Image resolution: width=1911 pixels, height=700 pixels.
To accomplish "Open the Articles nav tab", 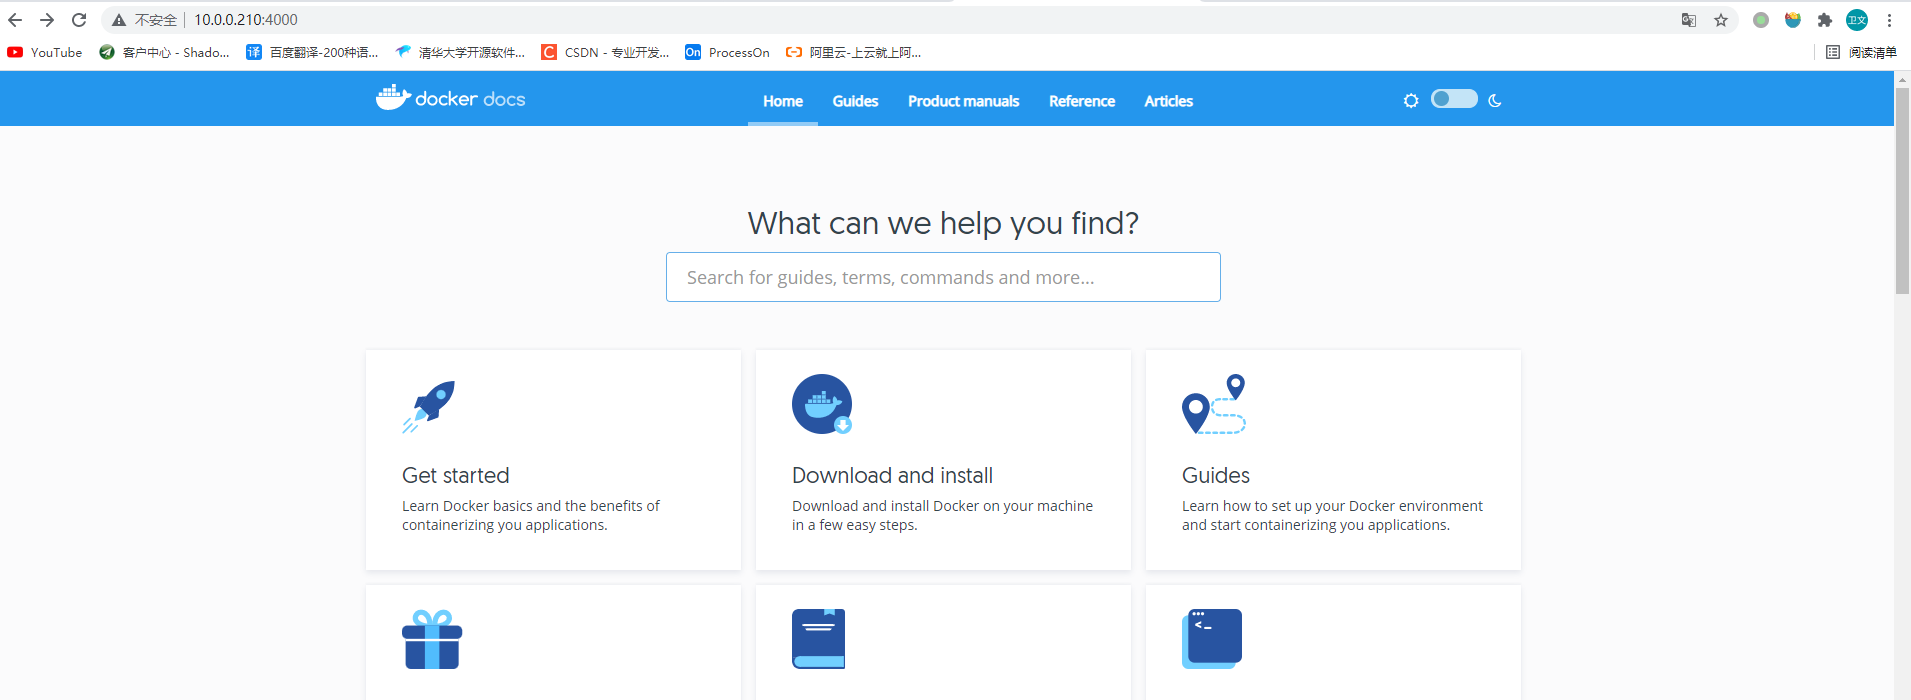I will 1169,101.
